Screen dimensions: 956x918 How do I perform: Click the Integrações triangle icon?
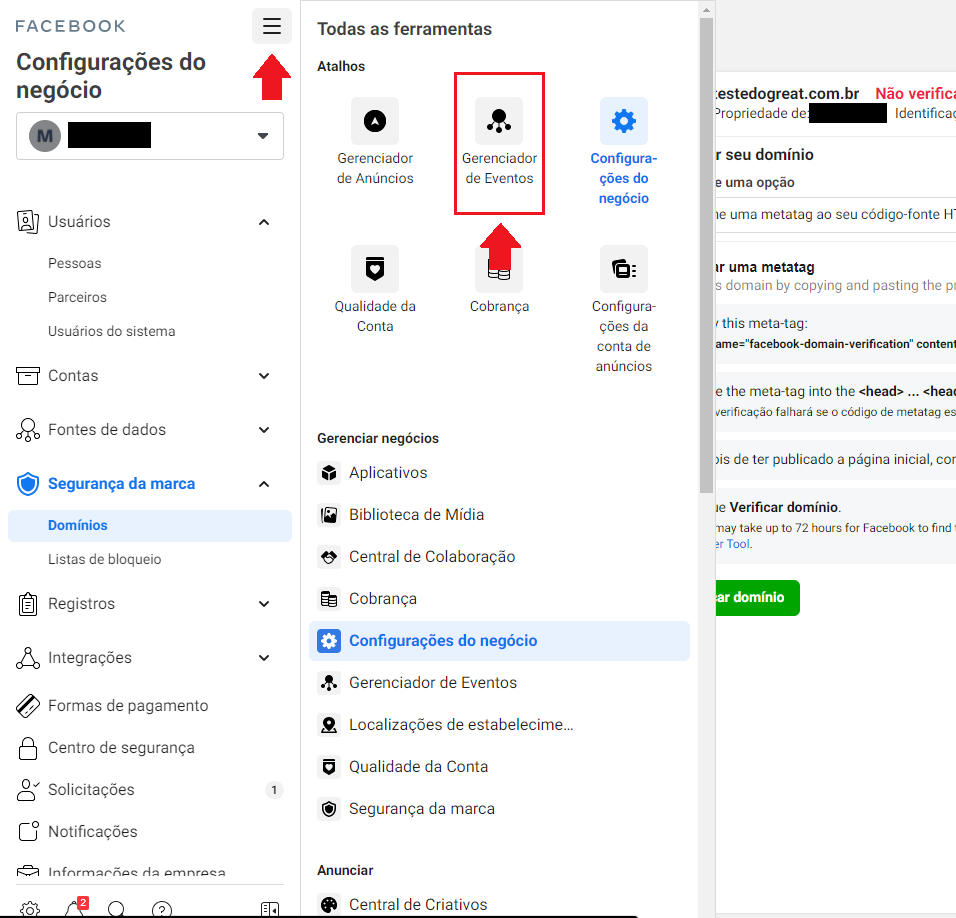pos(27,658)
